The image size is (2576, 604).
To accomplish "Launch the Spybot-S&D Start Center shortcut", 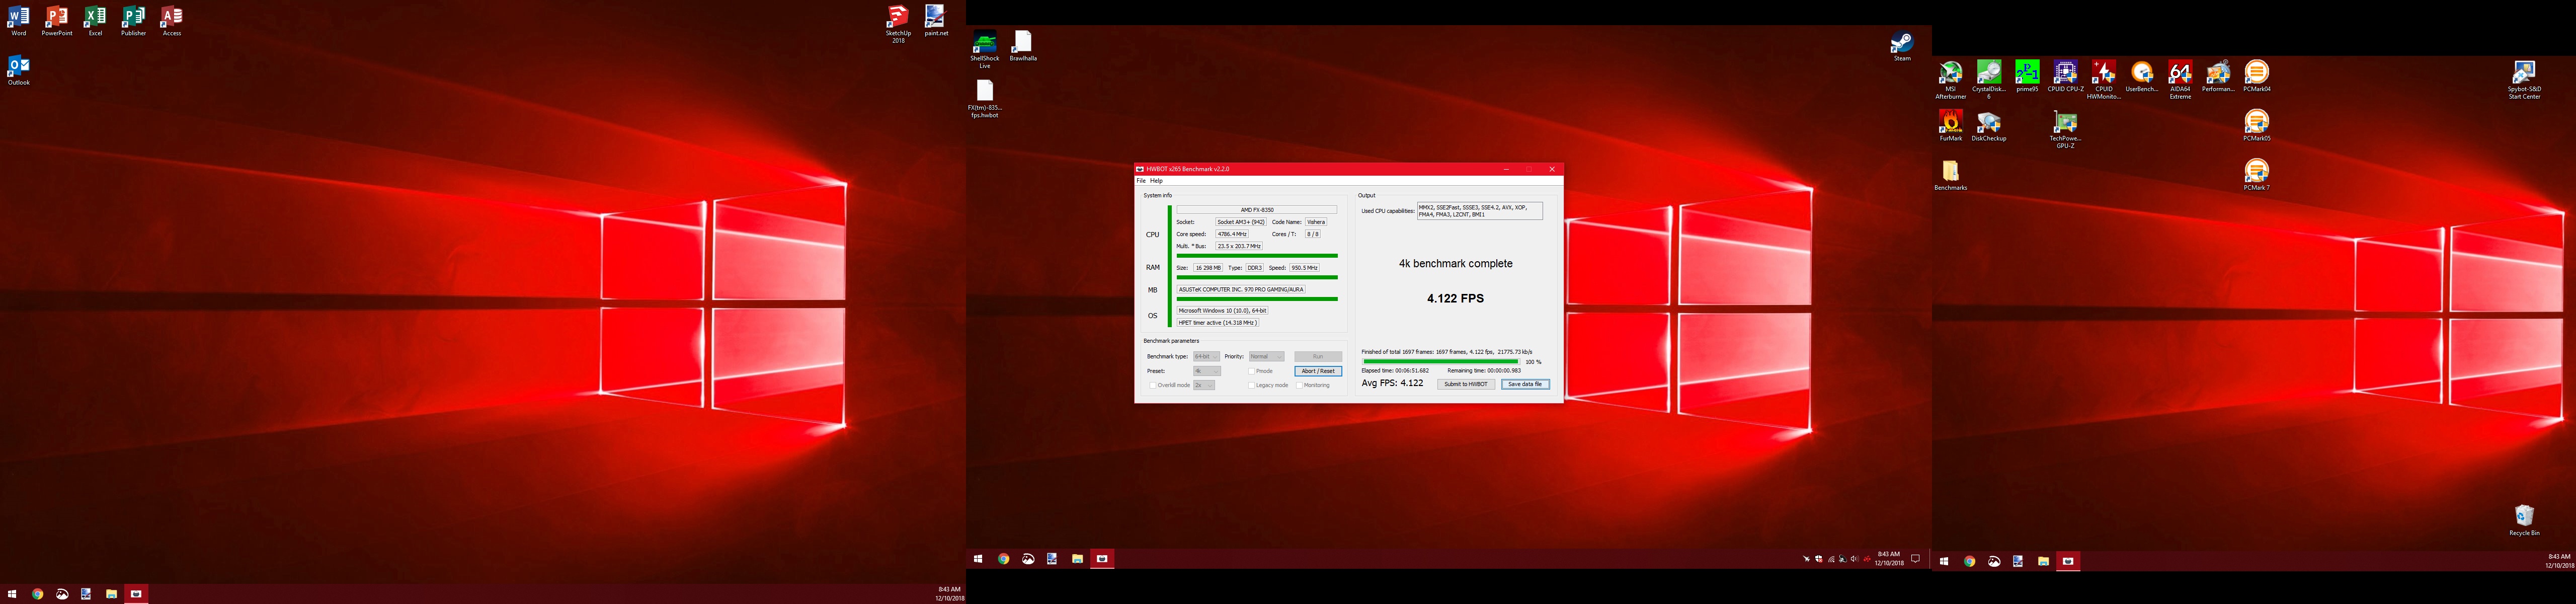I will tap(2524, 79).
